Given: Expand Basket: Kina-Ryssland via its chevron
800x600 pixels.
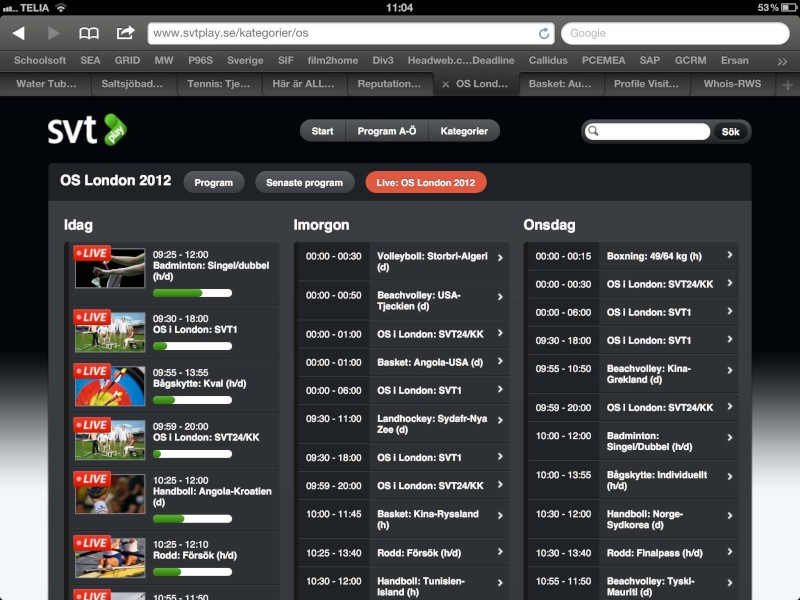Looking at the screenshot, I should (500, 516).
